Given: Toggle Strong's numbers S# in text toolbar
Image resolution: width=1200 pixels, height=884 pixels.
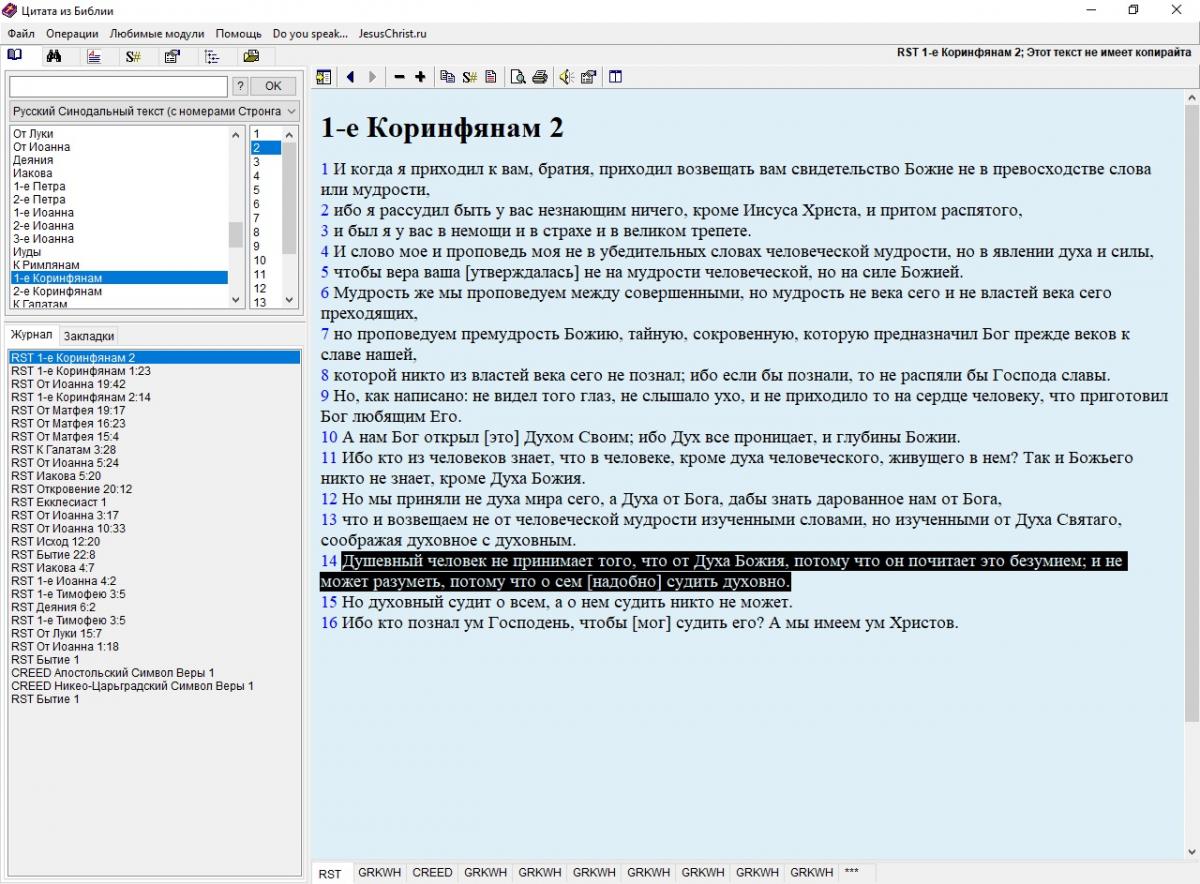Looking at the screenshot, I should coord(469,77).
